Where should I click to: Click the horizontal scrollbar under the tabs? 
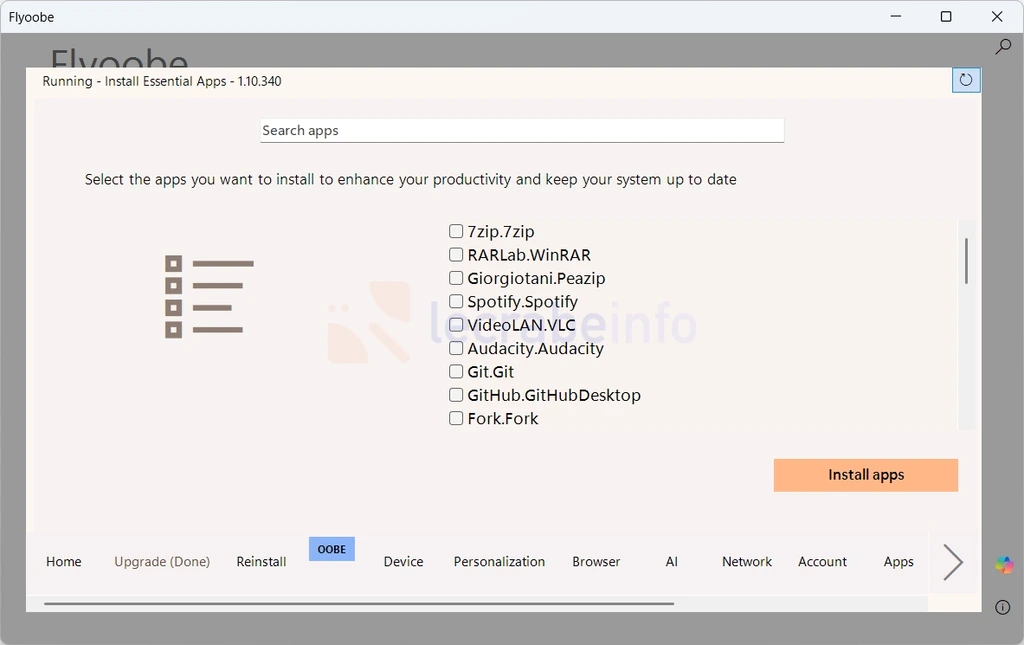pos(359,604)
